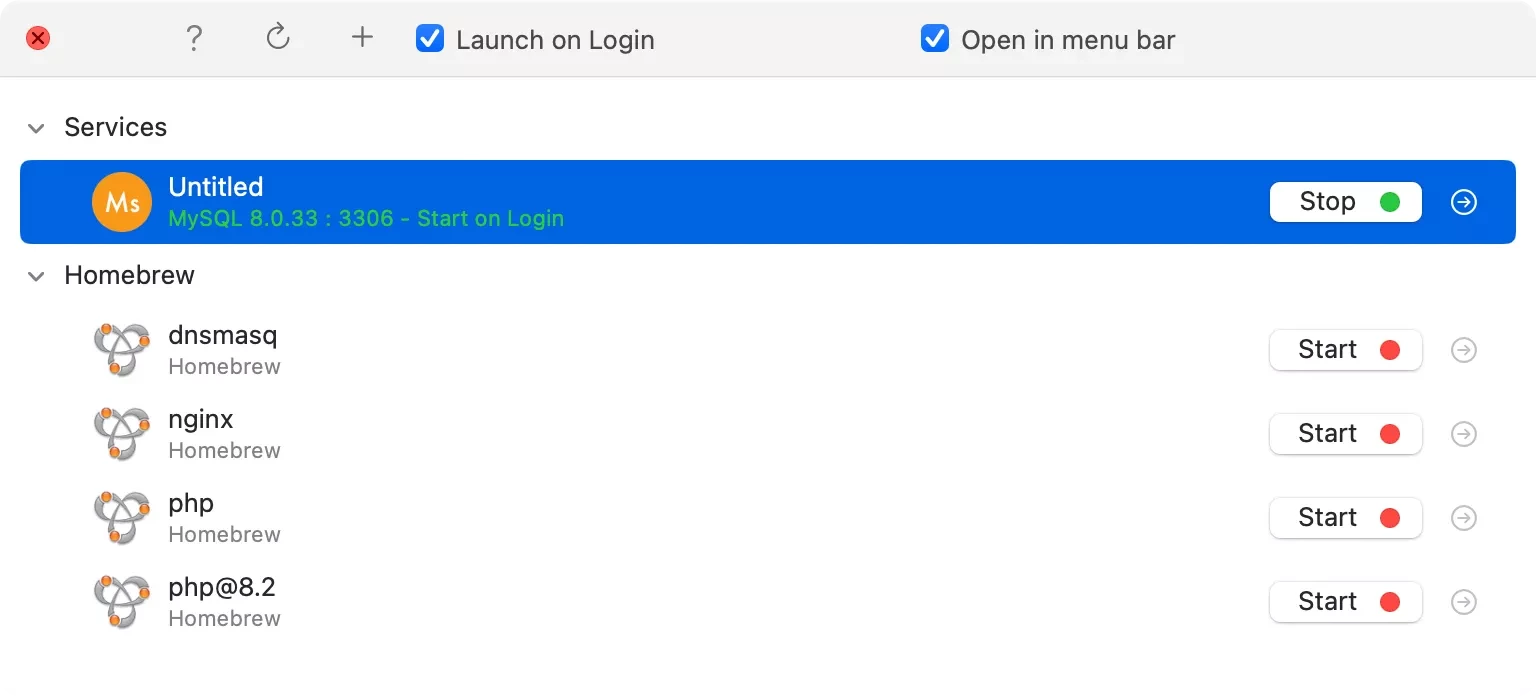
Task: Select the php@8.2 row label
Action: pos(222,587)
